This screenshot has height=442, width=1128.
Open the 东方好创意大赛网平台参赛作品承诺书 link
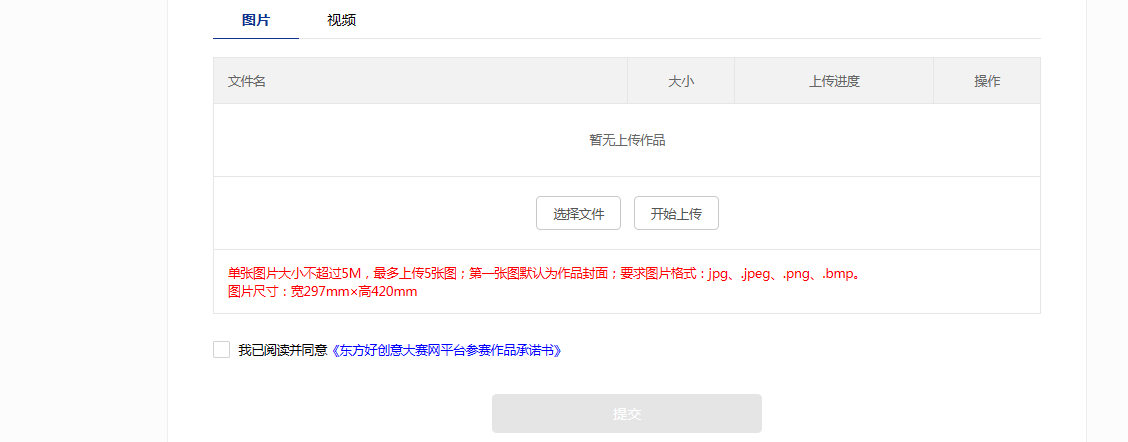[x=447, y=351]
